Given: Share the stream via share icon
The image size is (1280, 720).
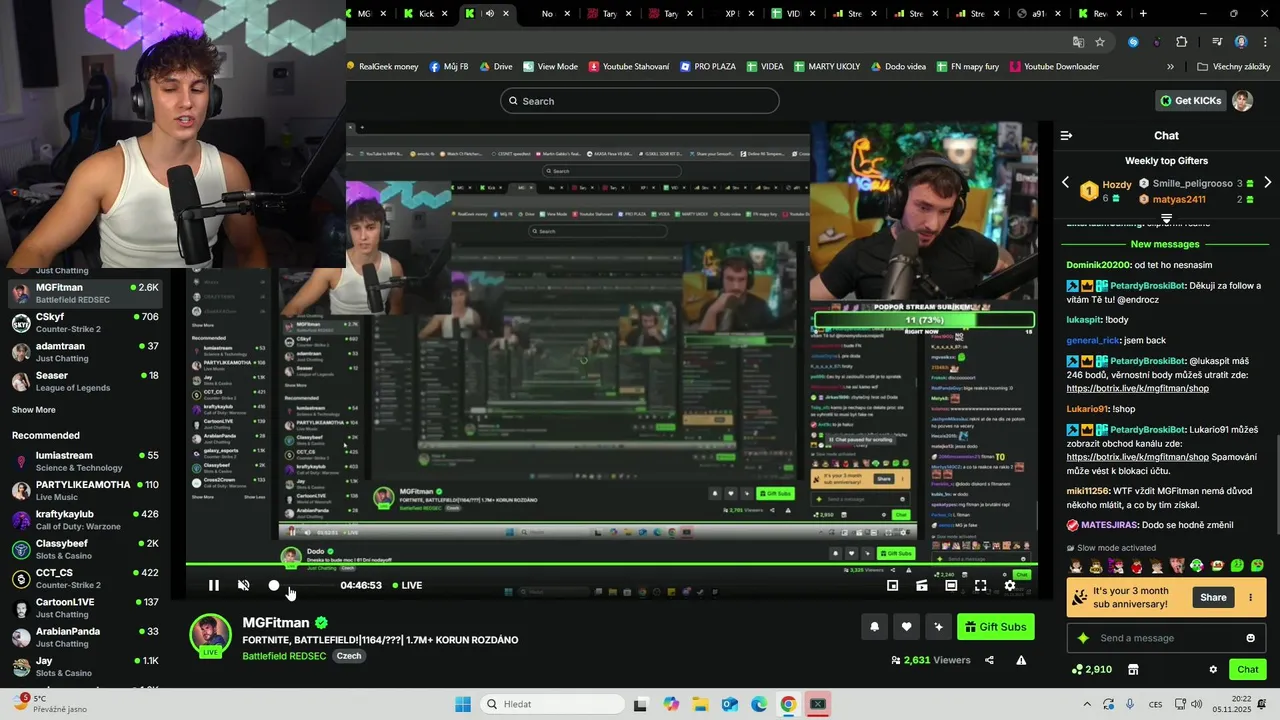Looking at the screenshot, I should click(x=989, y=660).
